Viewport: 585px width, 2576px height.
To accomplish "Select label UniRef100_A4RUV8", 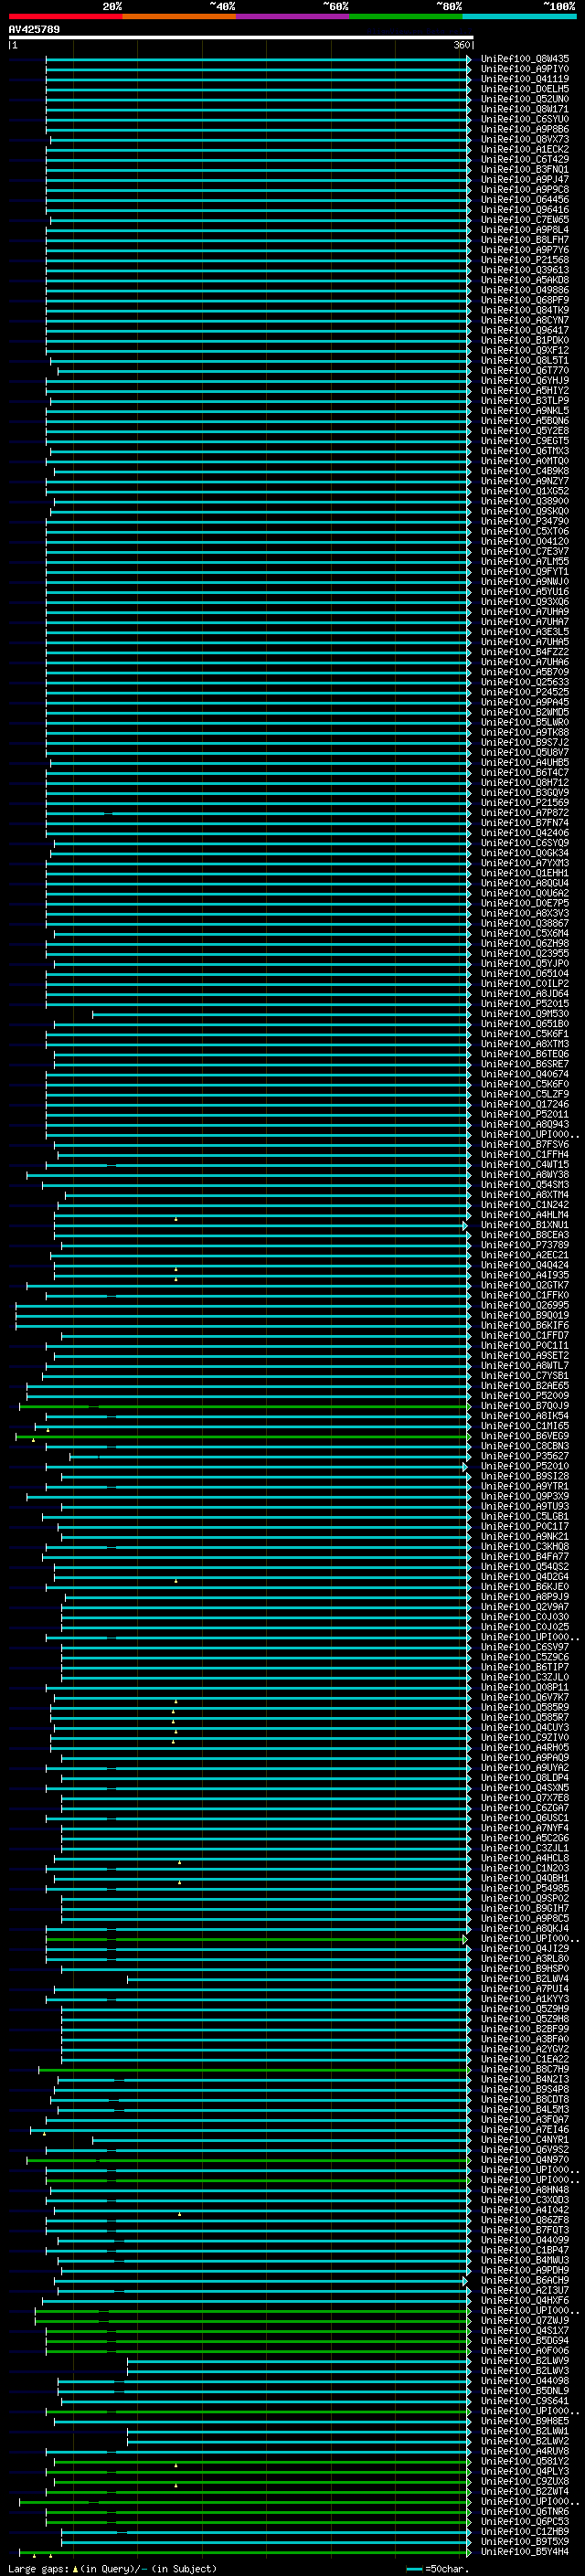I will (x=524, y=2451).
